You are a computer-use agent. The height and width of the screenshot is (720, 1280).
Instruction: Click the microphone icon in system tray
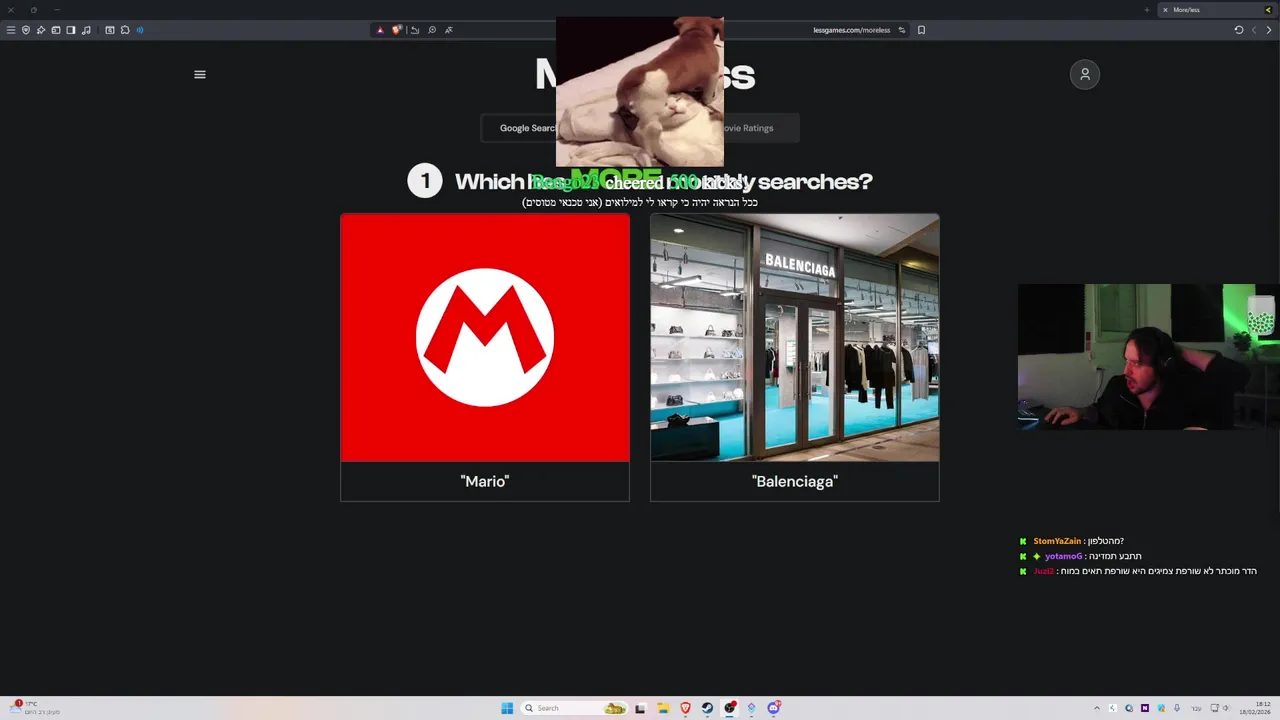coord(1177,708)
